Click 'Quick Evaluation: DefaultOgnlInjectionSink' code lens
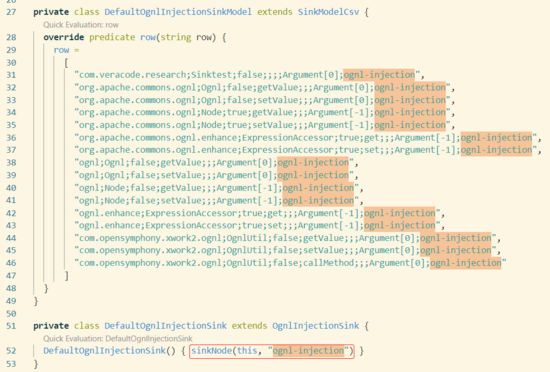 pyautogui.click(x=118, y=339)
